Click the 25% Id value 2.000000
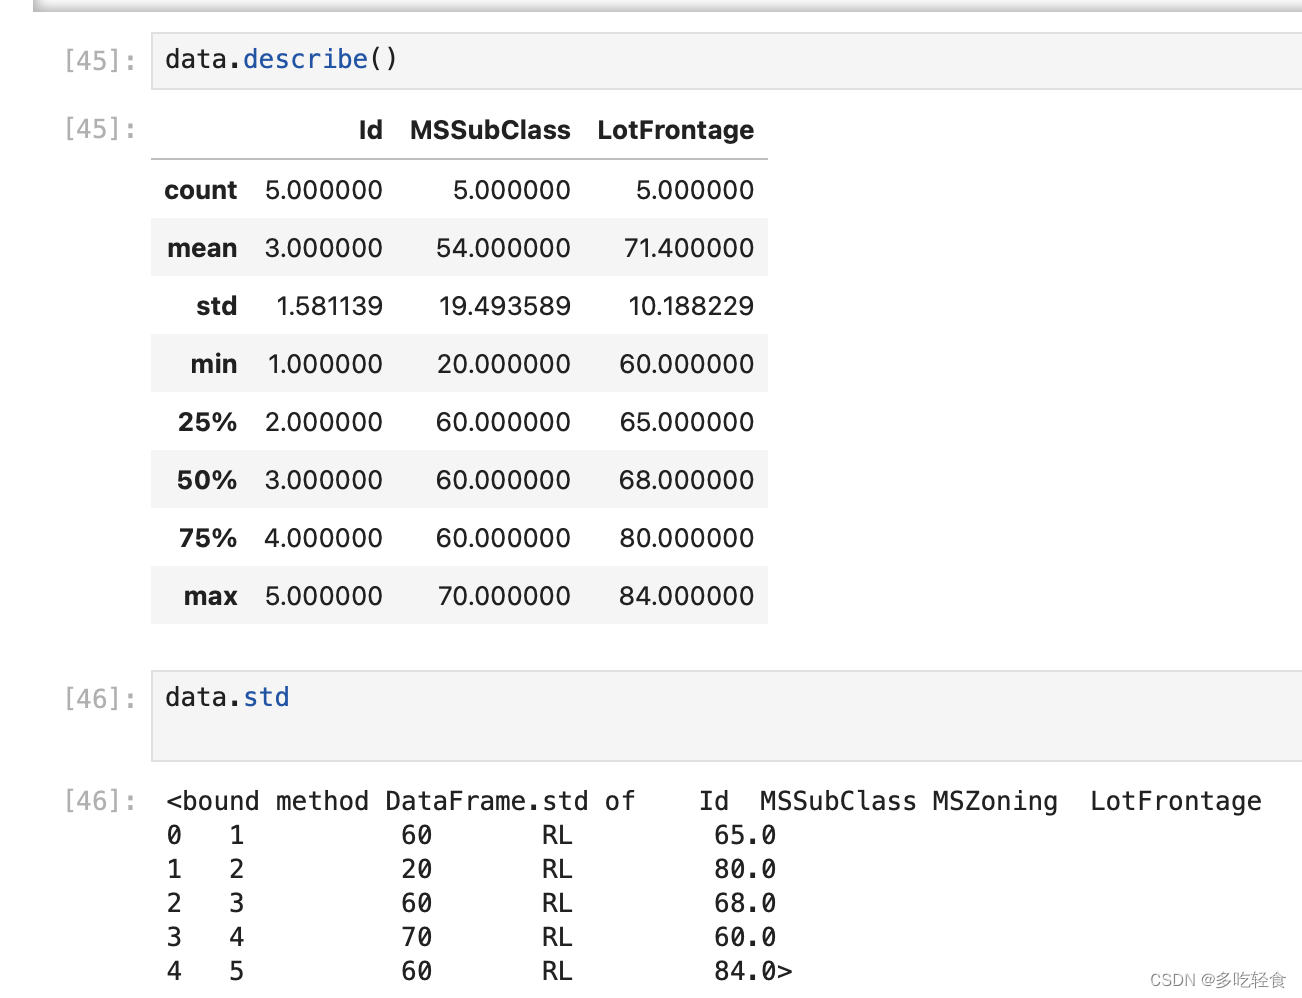 click(x=323, y=422)
